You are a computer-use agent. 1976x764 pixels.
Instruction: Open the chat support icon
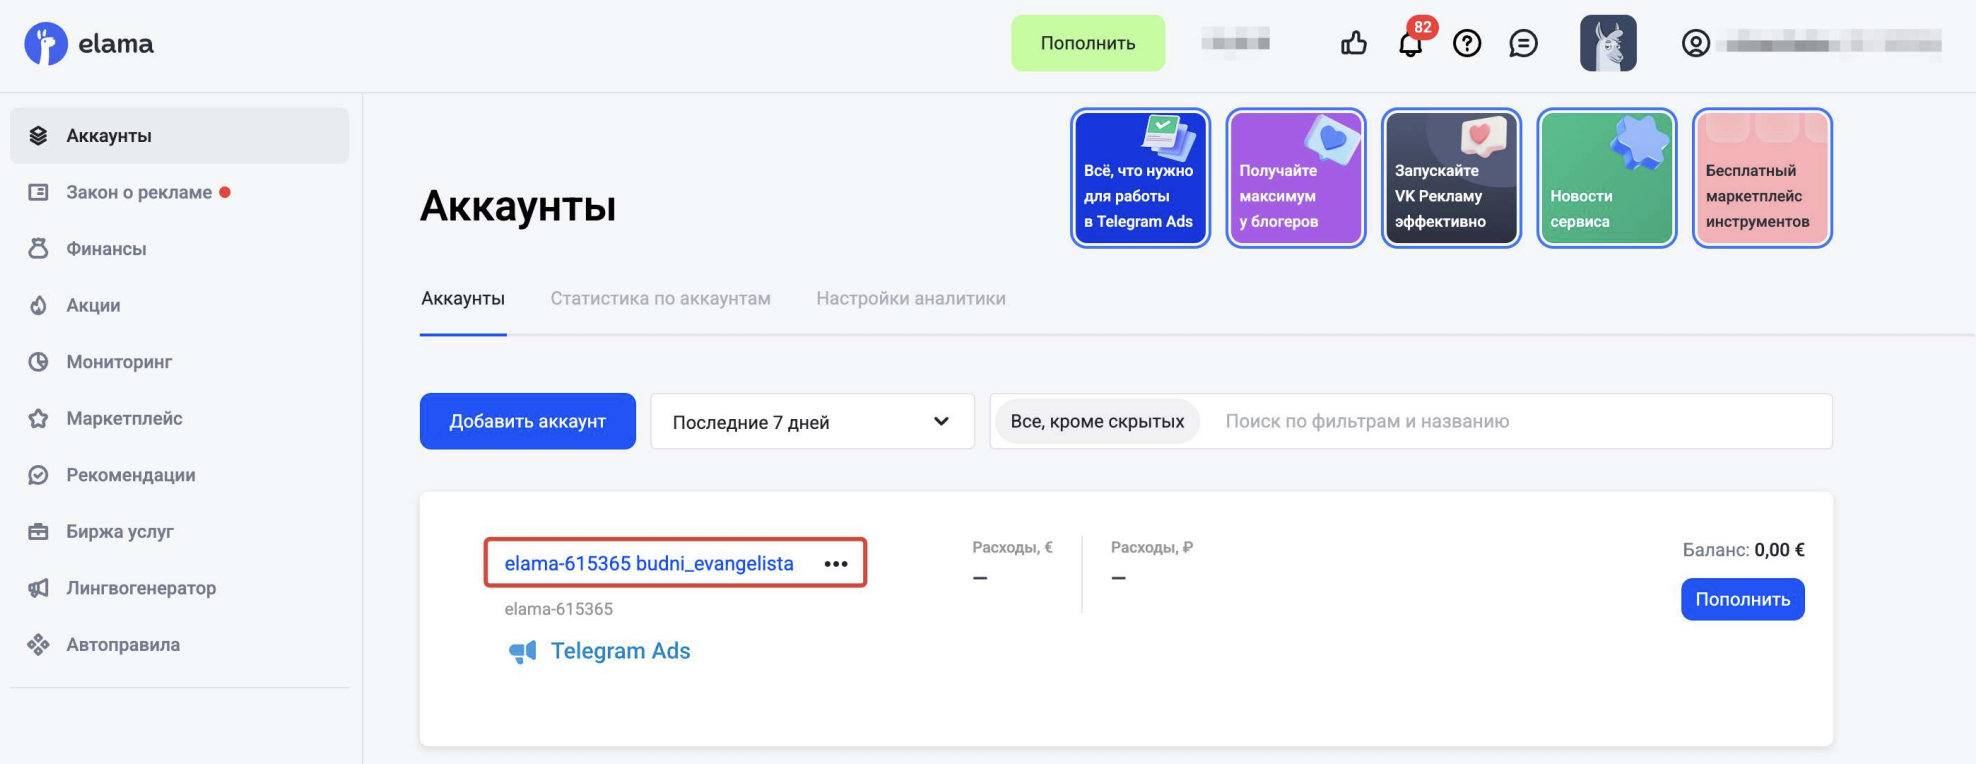(1522, 43)
